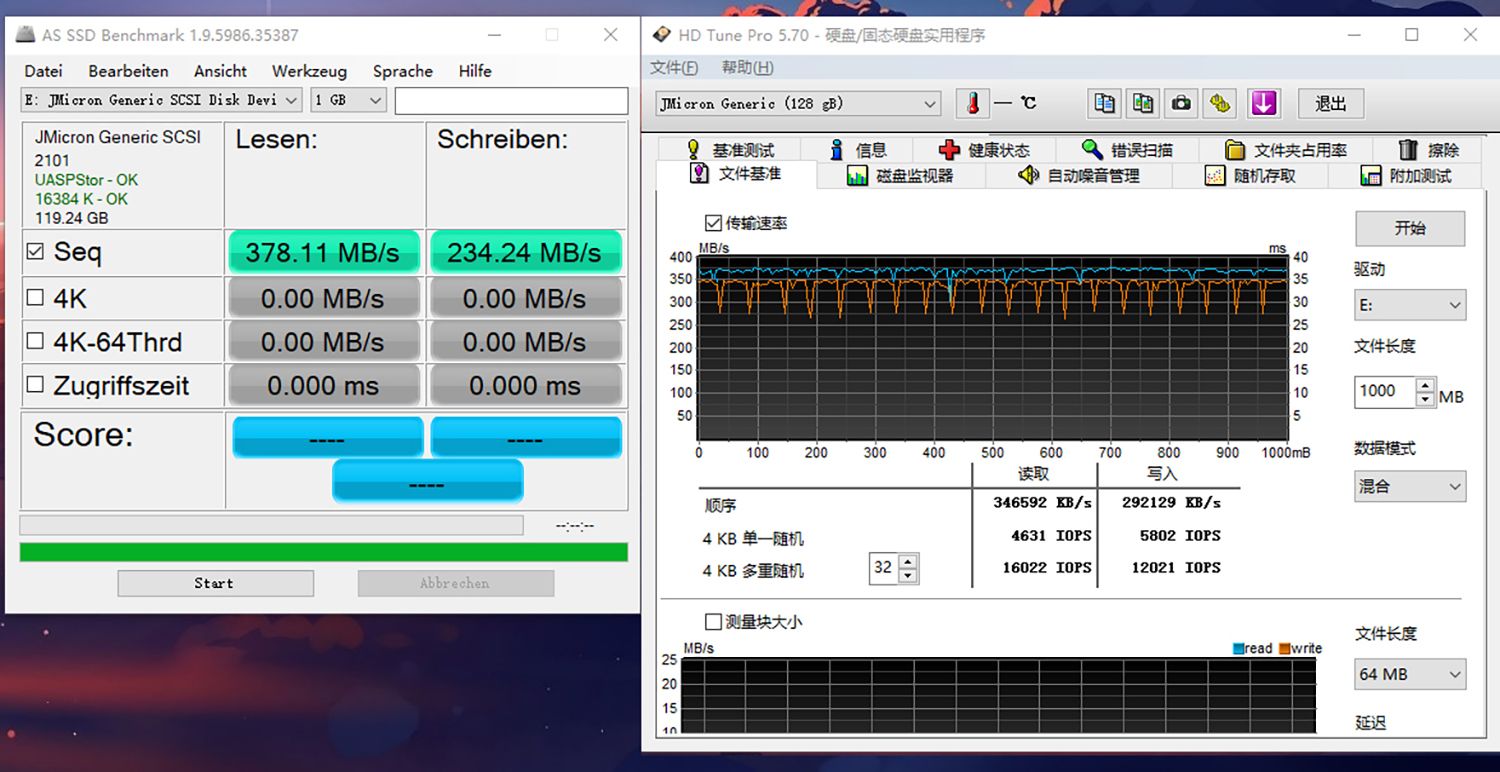Open the 擦除 trash can tab
This screenshot has width=1500, height=772.
click(x=1428, y=150)
